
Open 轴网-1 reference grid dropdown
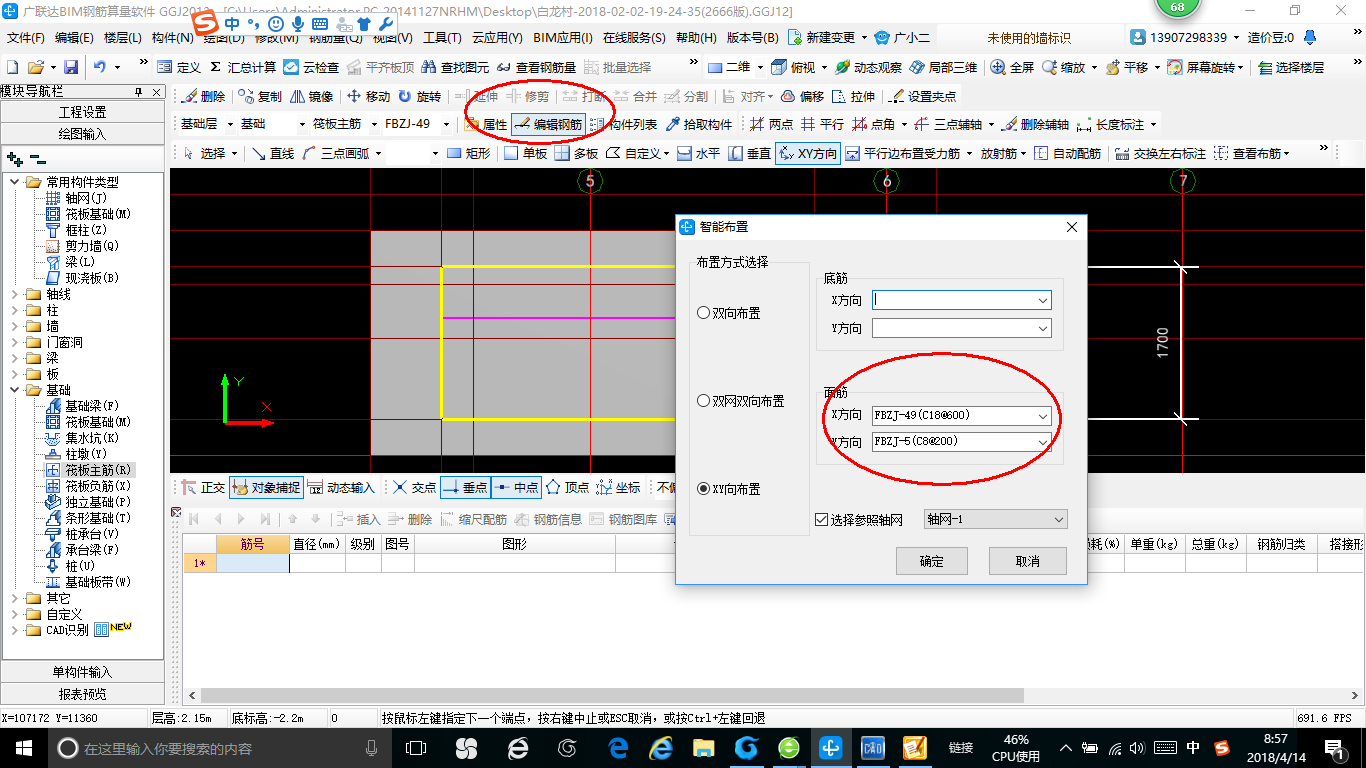coord(995,519)
